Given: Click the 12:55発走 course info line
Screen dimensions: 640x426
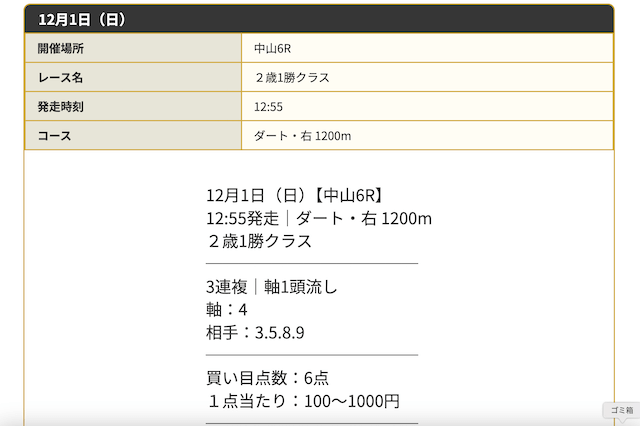Looking at the screenshot, I should point(319,218).
